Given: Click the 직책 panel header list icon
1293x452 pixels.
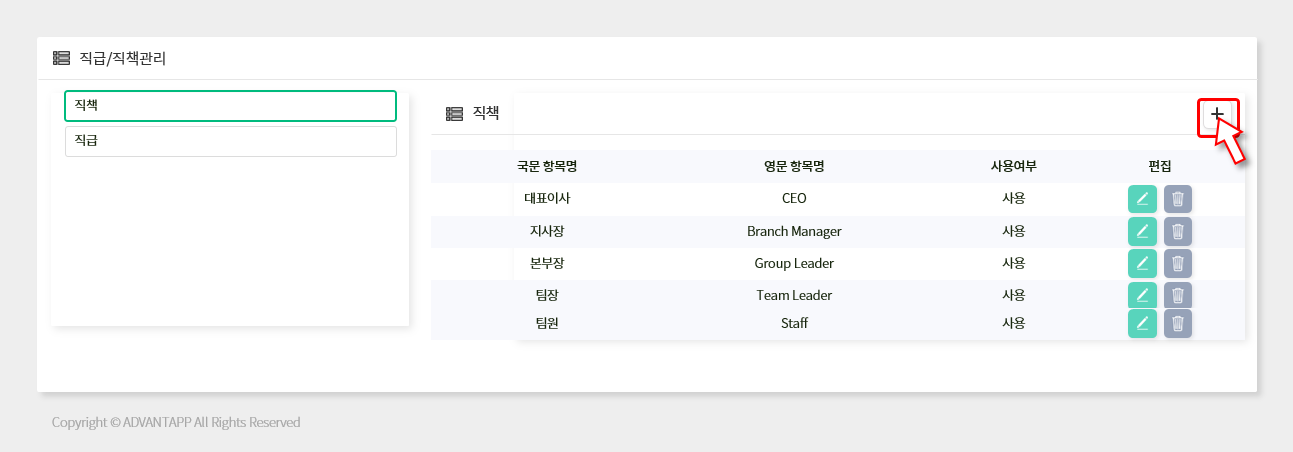Looking at the screenshot, I should coord(454,114).
